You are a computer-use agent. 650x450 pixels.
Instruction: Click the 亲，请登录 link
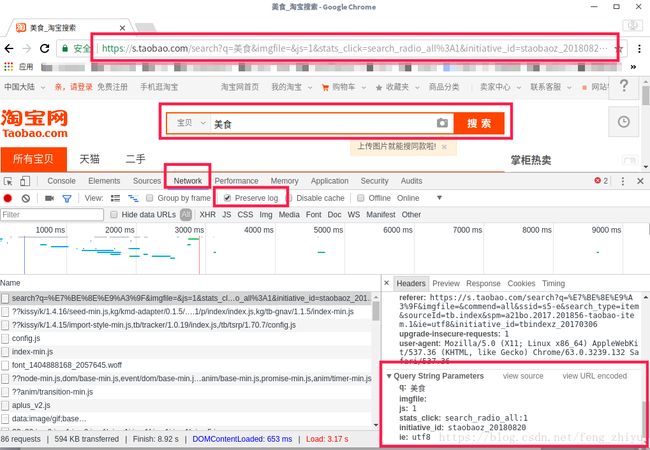pos(73,87)
